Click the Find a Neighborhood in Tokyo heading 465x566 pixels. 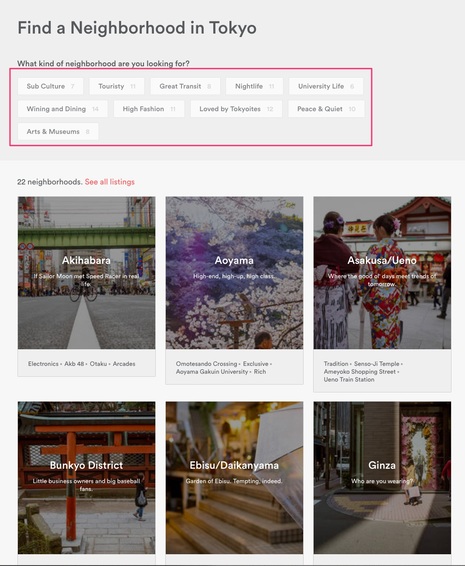pyautogui.click(x=137, y=28)
